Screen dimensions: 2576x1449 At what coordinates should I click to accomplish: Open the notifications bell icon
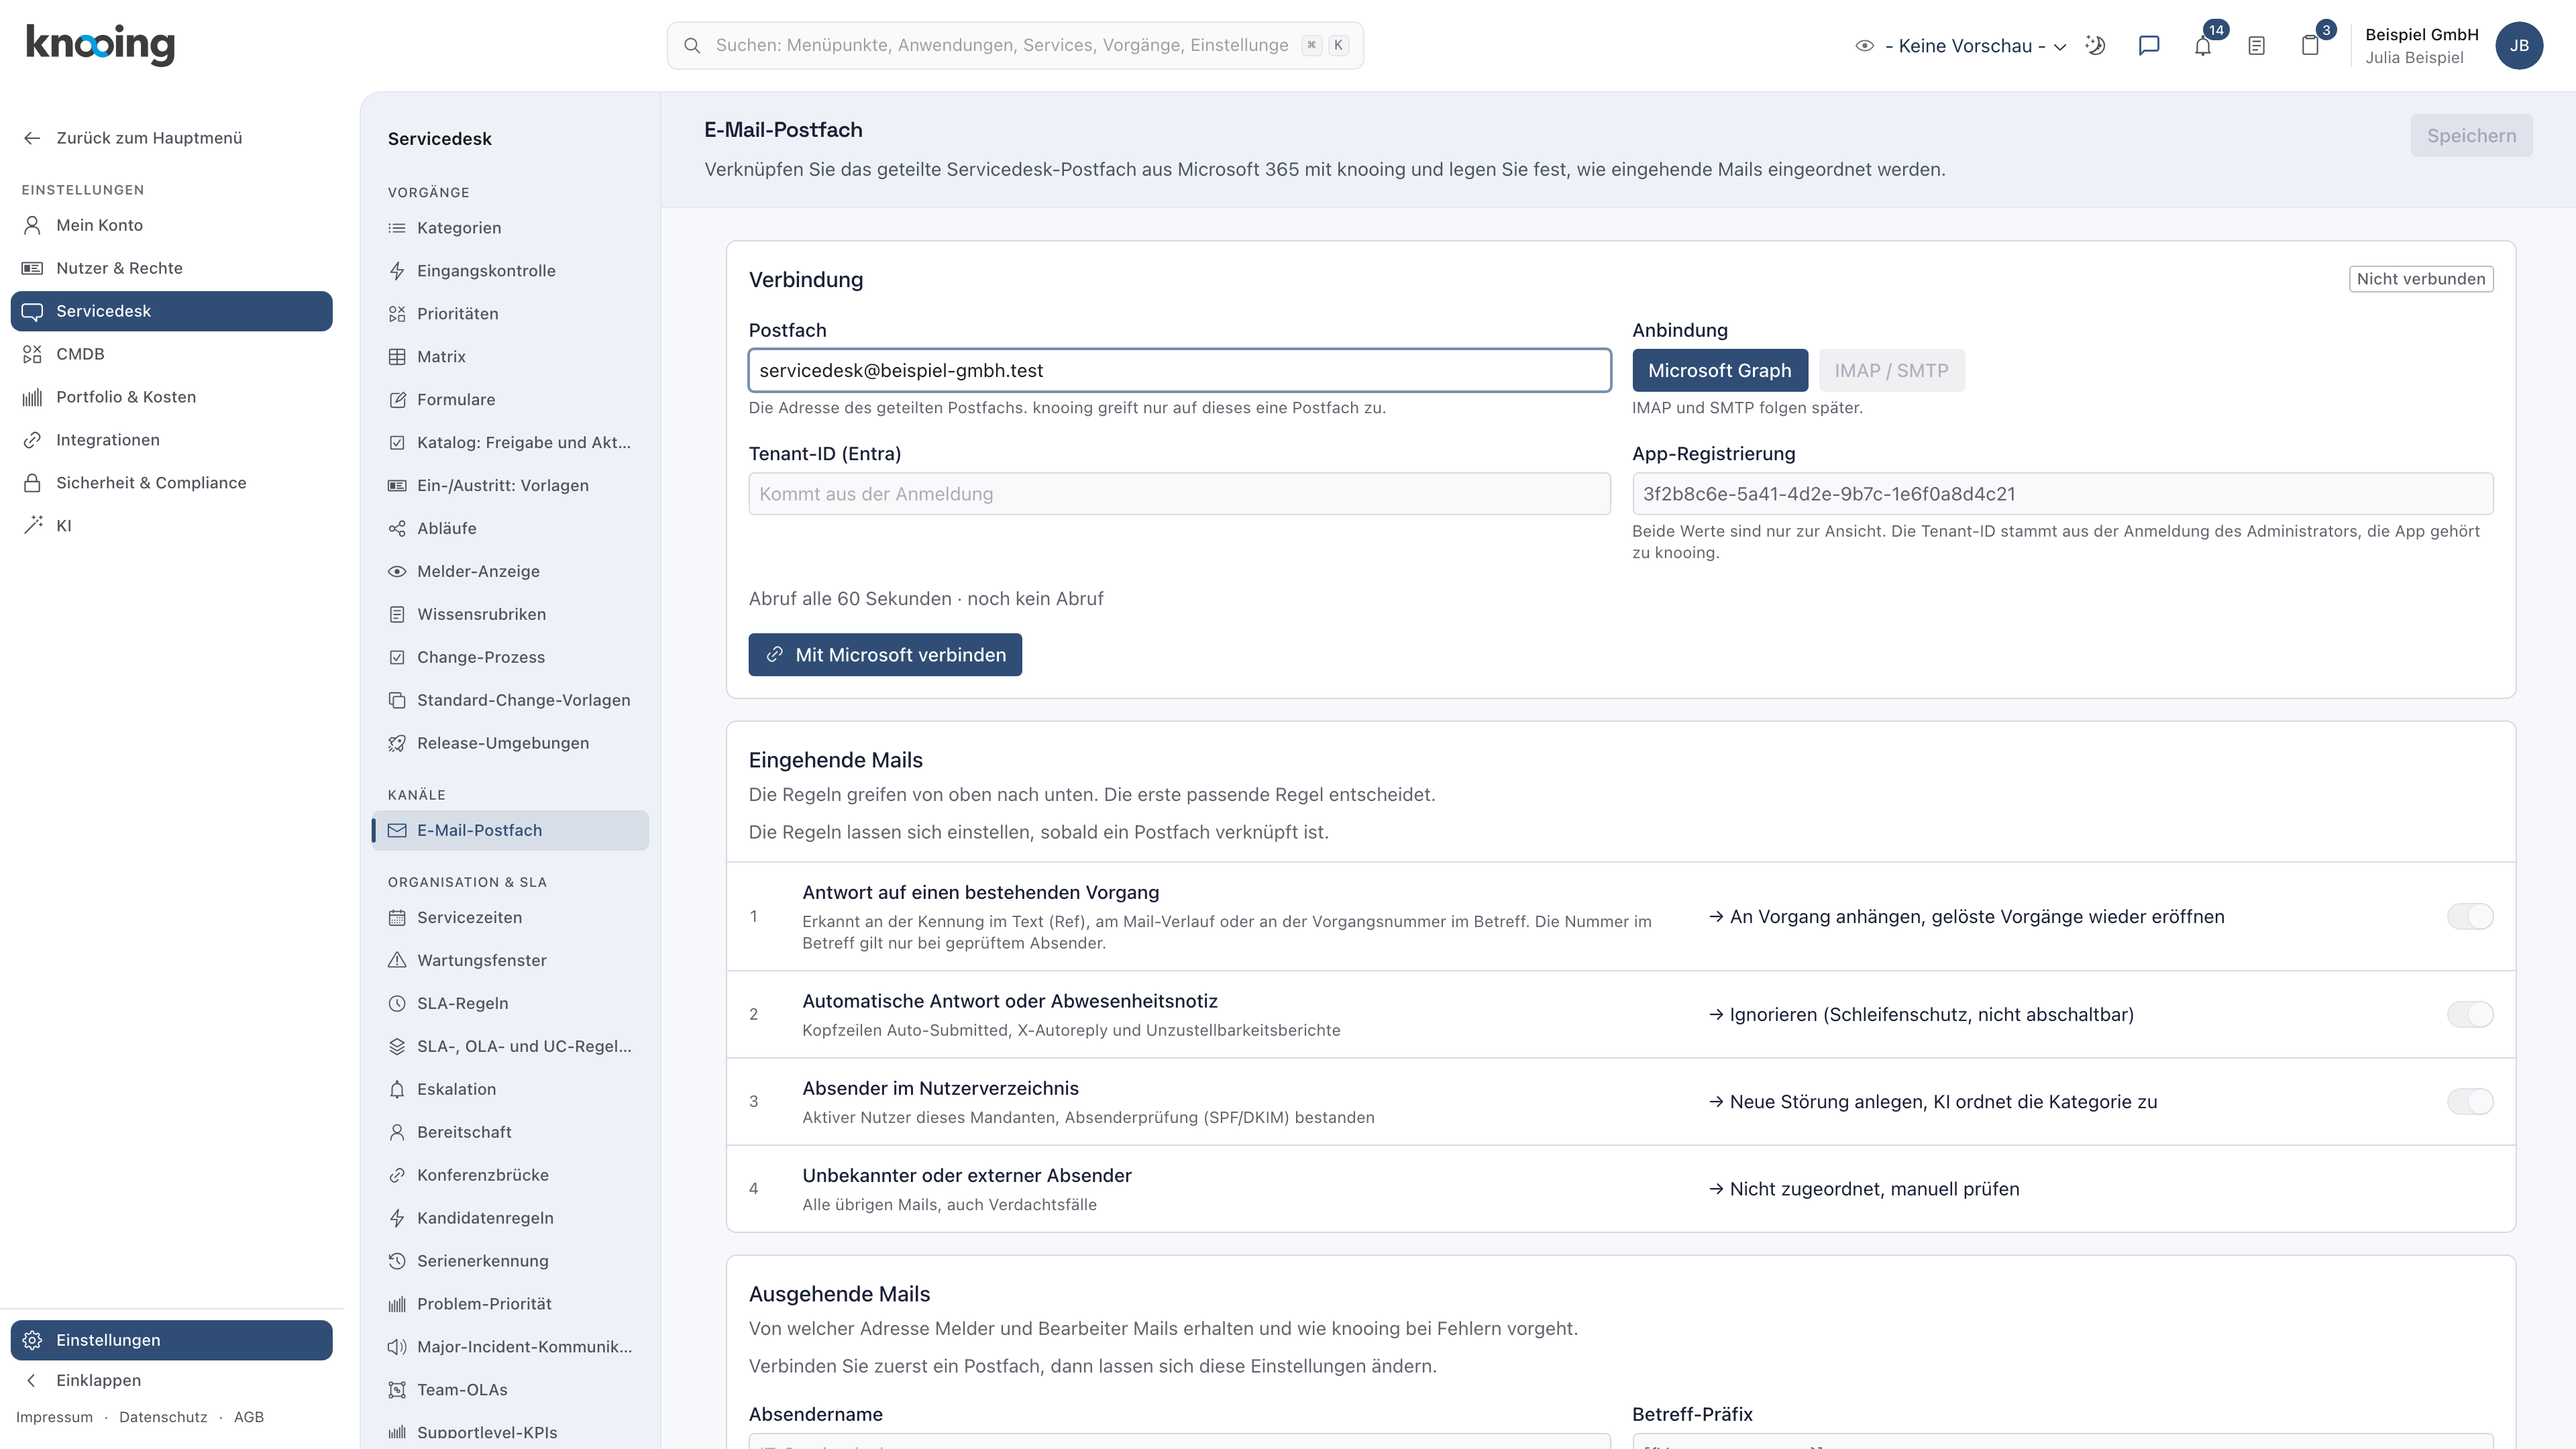(x=2202, y=46)
